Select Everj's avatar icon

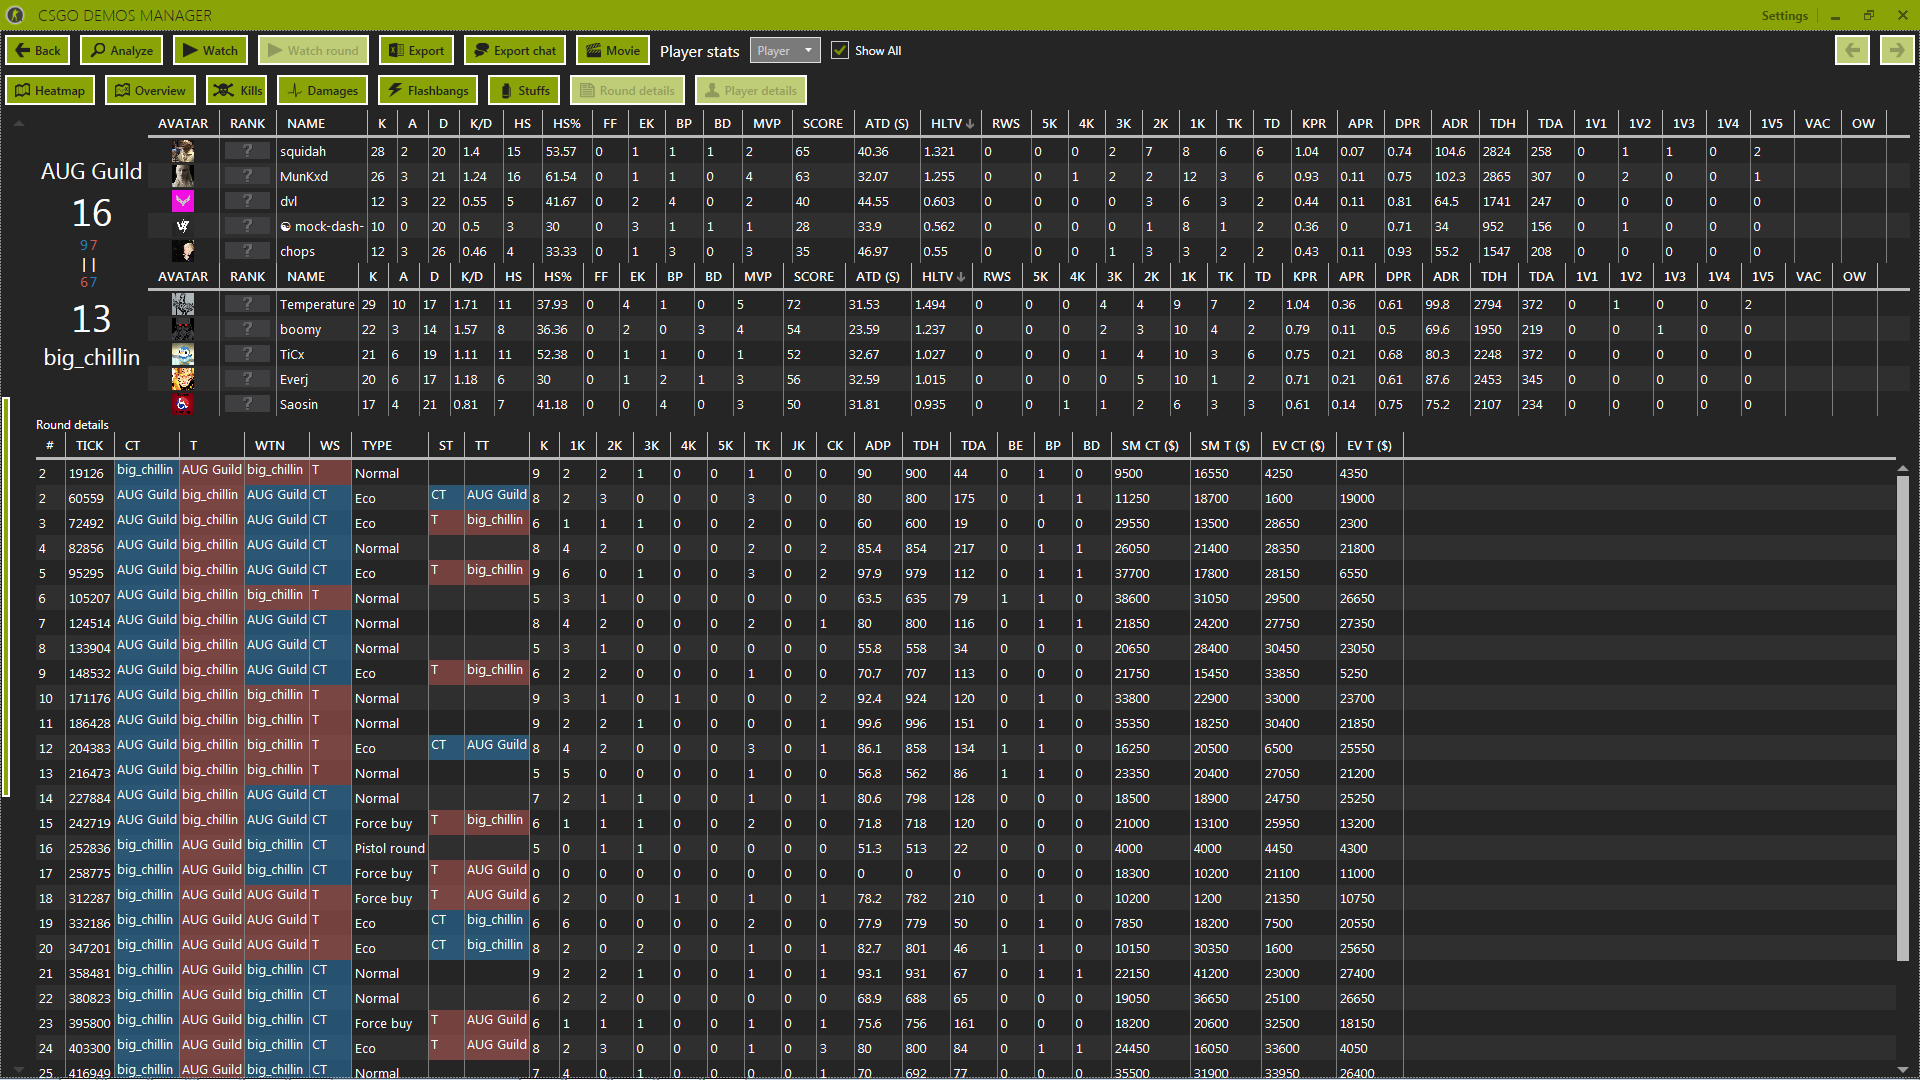tap(183, 379)
